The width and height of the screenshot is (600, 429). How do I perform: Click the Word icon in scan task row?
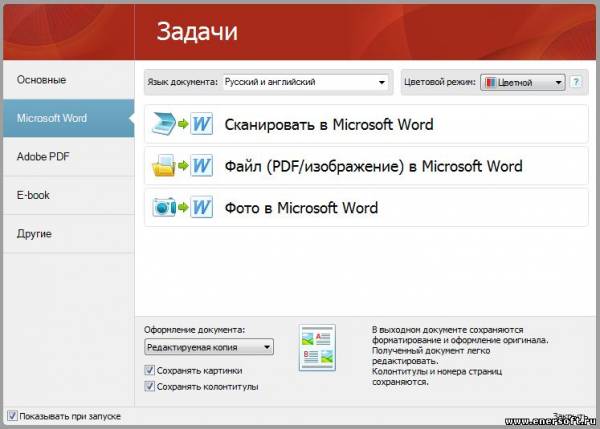202,124
